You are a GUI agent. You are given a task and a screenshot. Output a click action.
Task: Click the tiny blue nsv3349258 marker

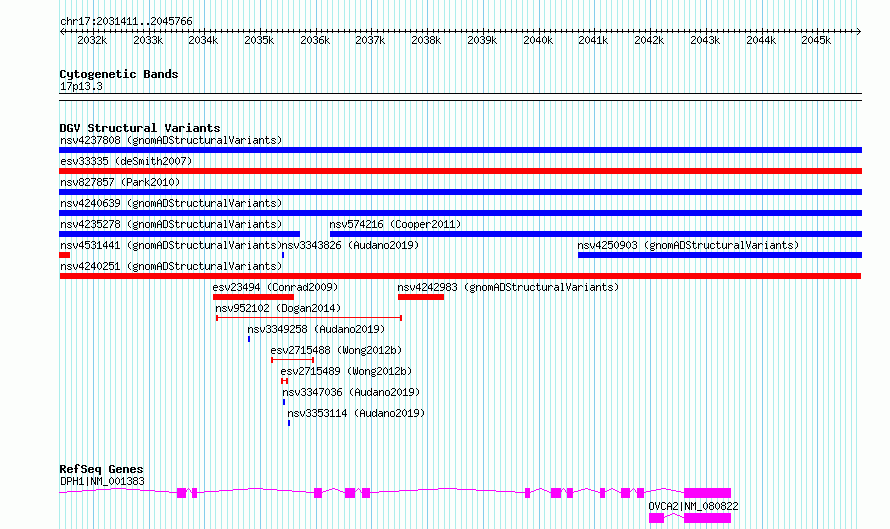point(249,339)
